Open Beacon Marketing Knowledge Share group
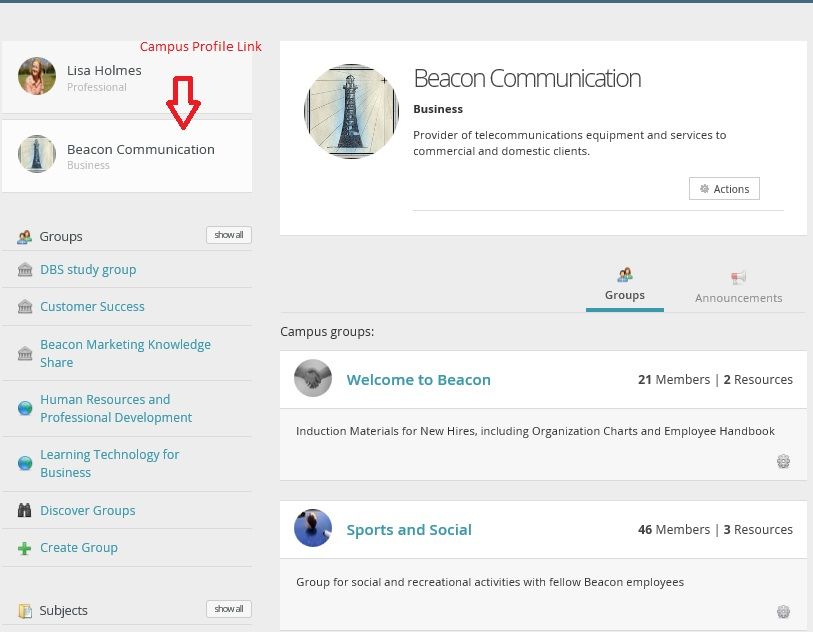The image size is (813, 632). click(125, 353)
